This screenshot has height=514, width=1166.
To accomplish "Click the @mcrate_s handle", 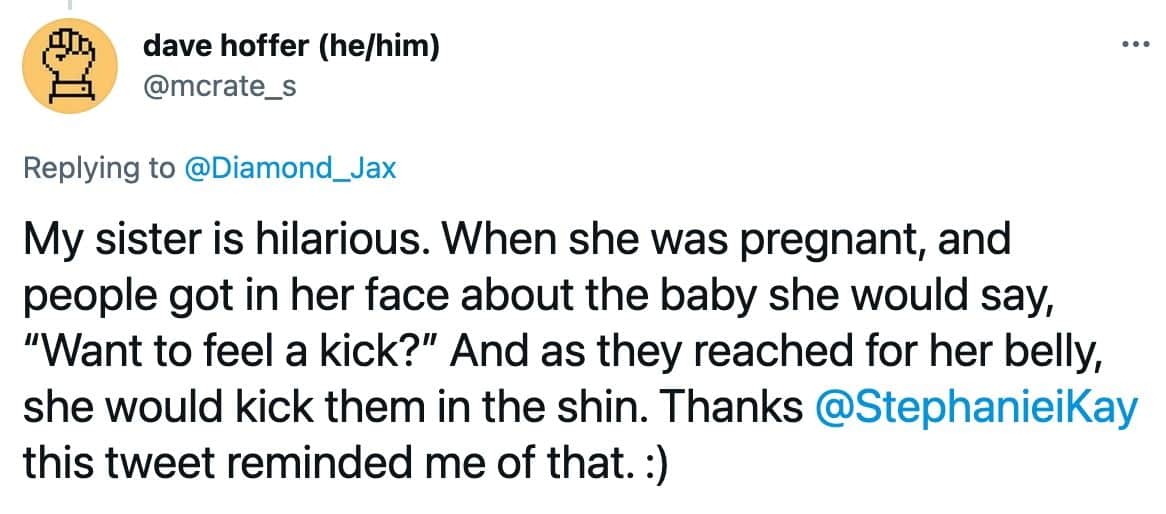I will click(219, 88).
